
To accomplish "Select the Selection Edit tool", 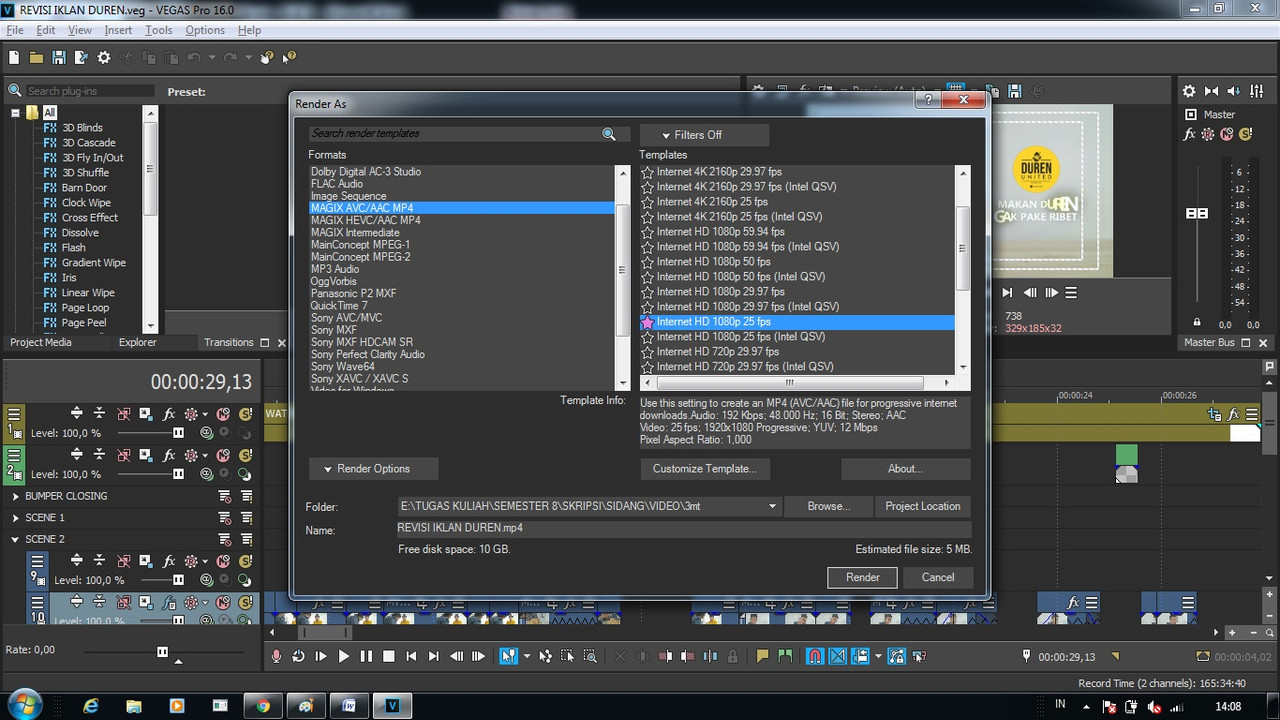I will pyautogui.click(x=568, y=656).
